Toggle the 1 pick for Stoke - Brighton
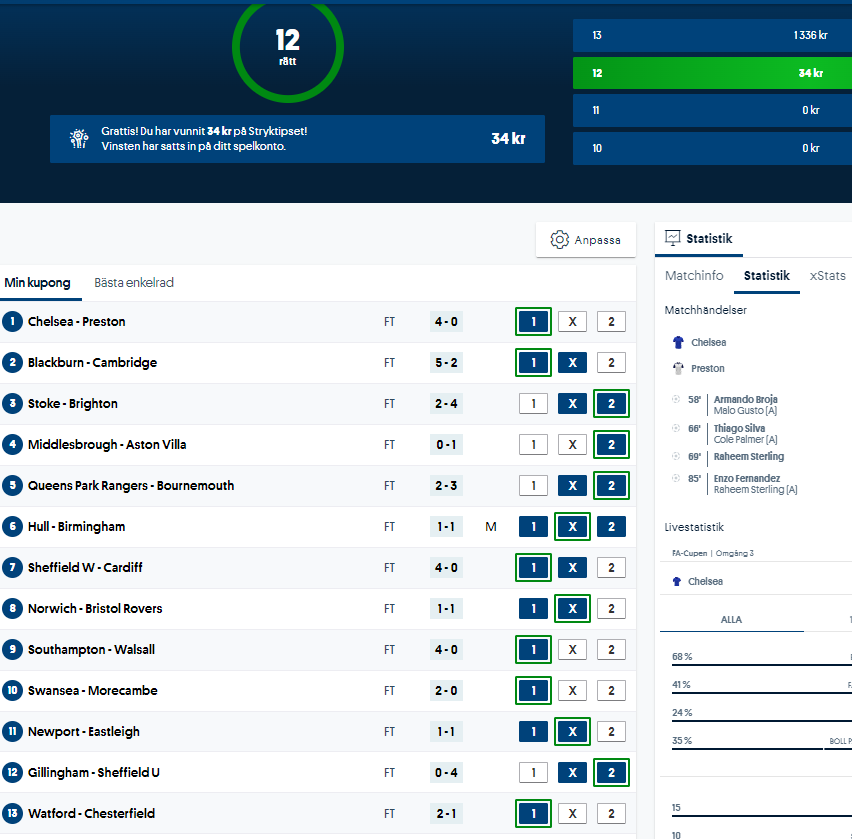Image resolution: width=852 pixels, height=839 pixels. tap(533, 404)
